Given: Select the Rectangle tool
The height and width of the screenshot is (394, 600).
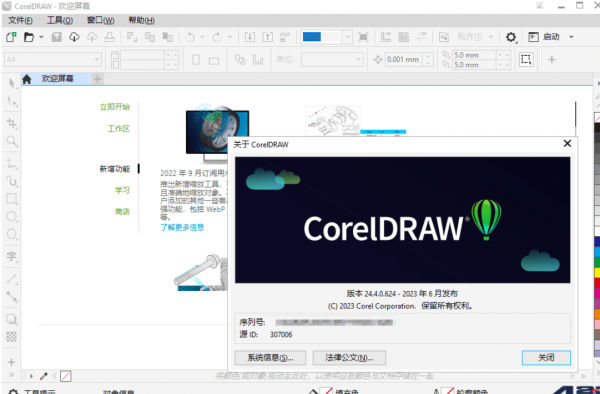Looking at the screenshot, I should (12, 199).
